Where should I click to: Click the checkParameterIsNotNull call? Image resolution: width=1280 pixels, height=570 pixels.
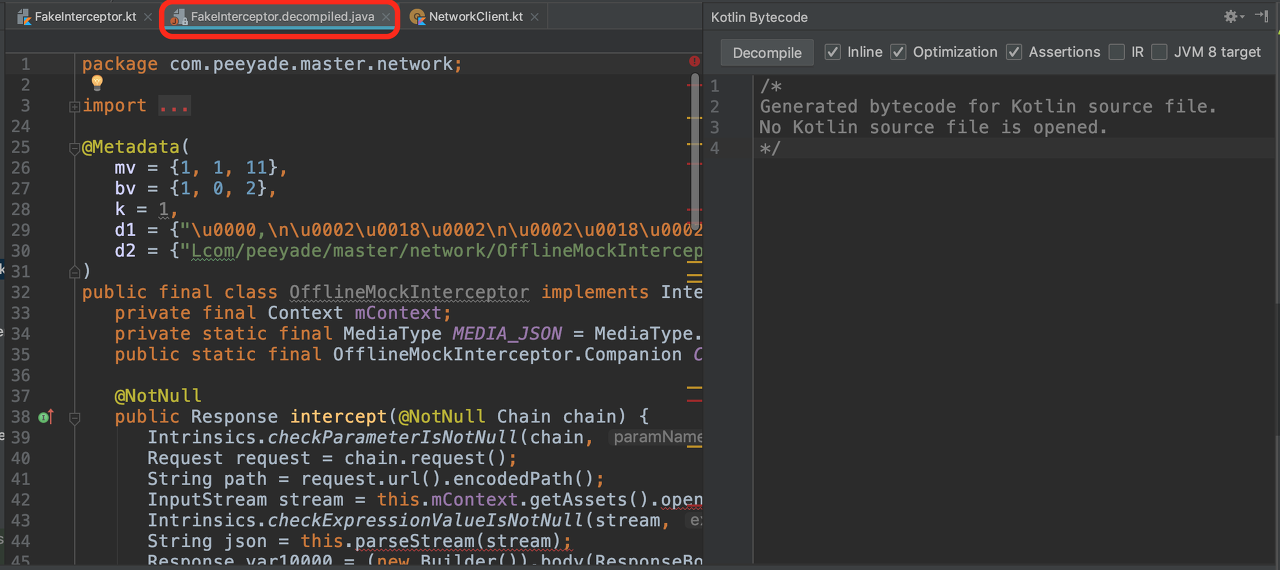392,438
